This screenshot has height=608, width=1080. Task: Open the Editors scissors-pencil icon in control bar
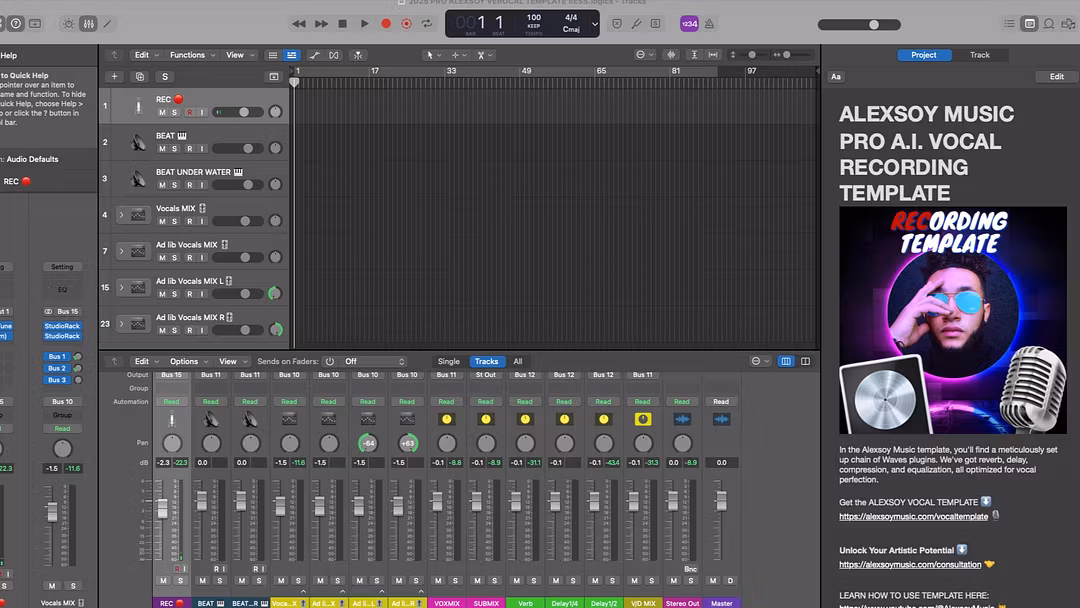107,24
